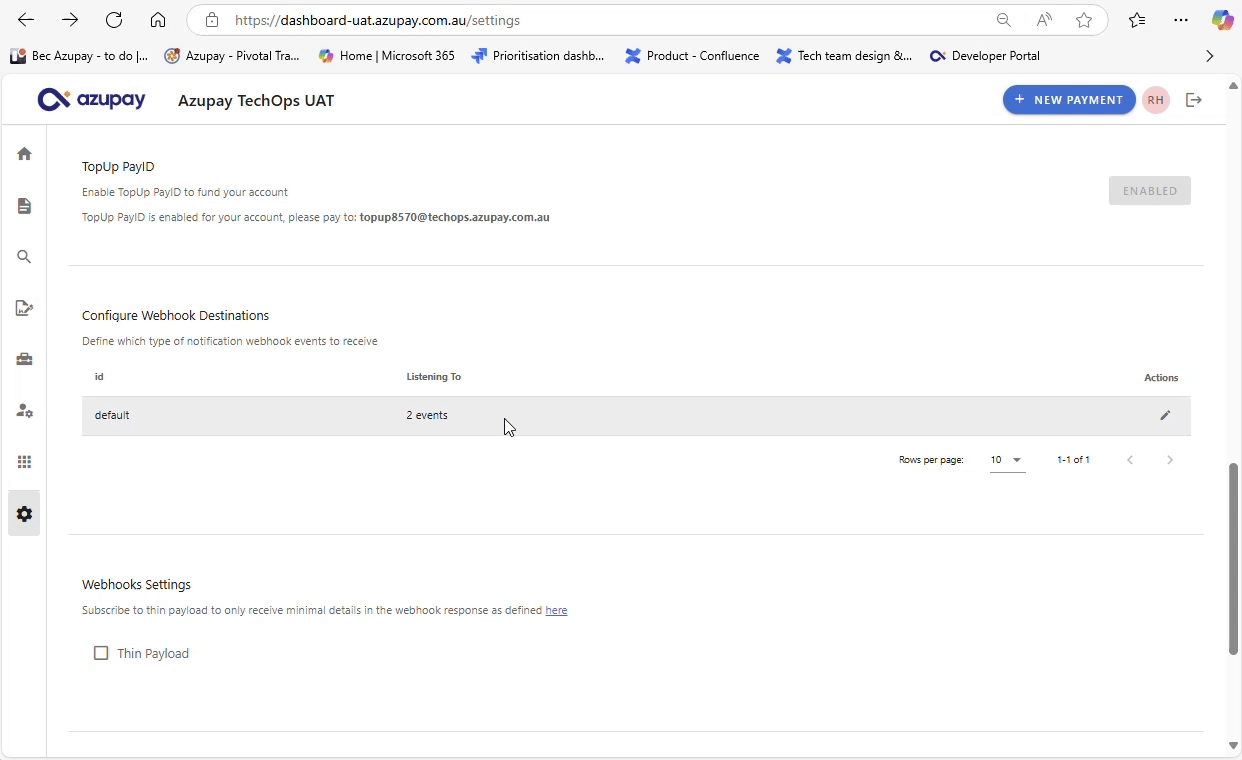Open the Azupay Pivotal Tracker bookmark
The height and width of the screenshot is (760, 1242).
tap(232, 56)
